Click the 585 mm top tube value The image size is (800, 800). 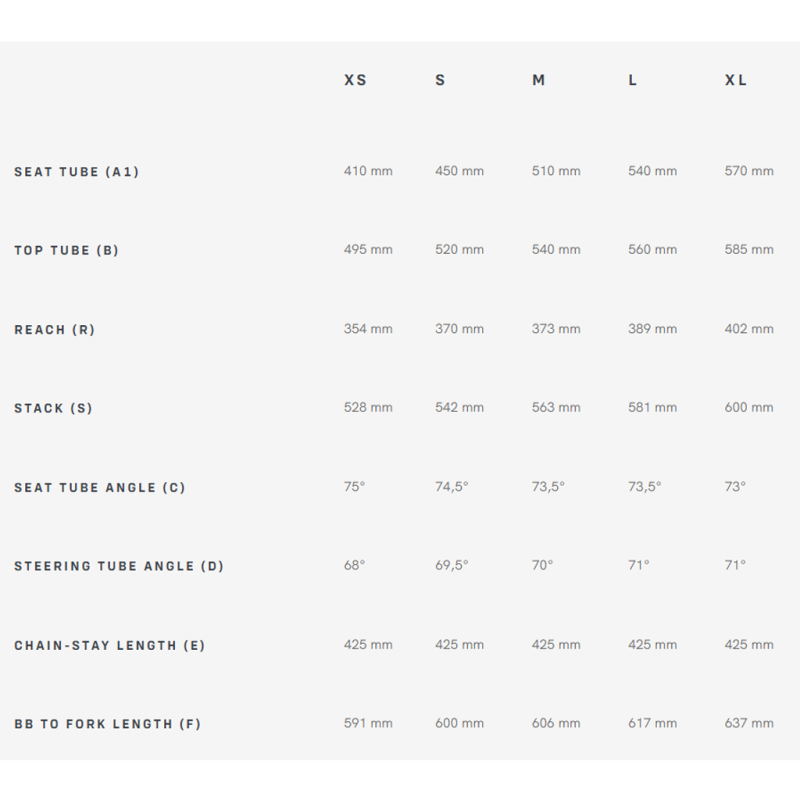[x=748, y=250]
